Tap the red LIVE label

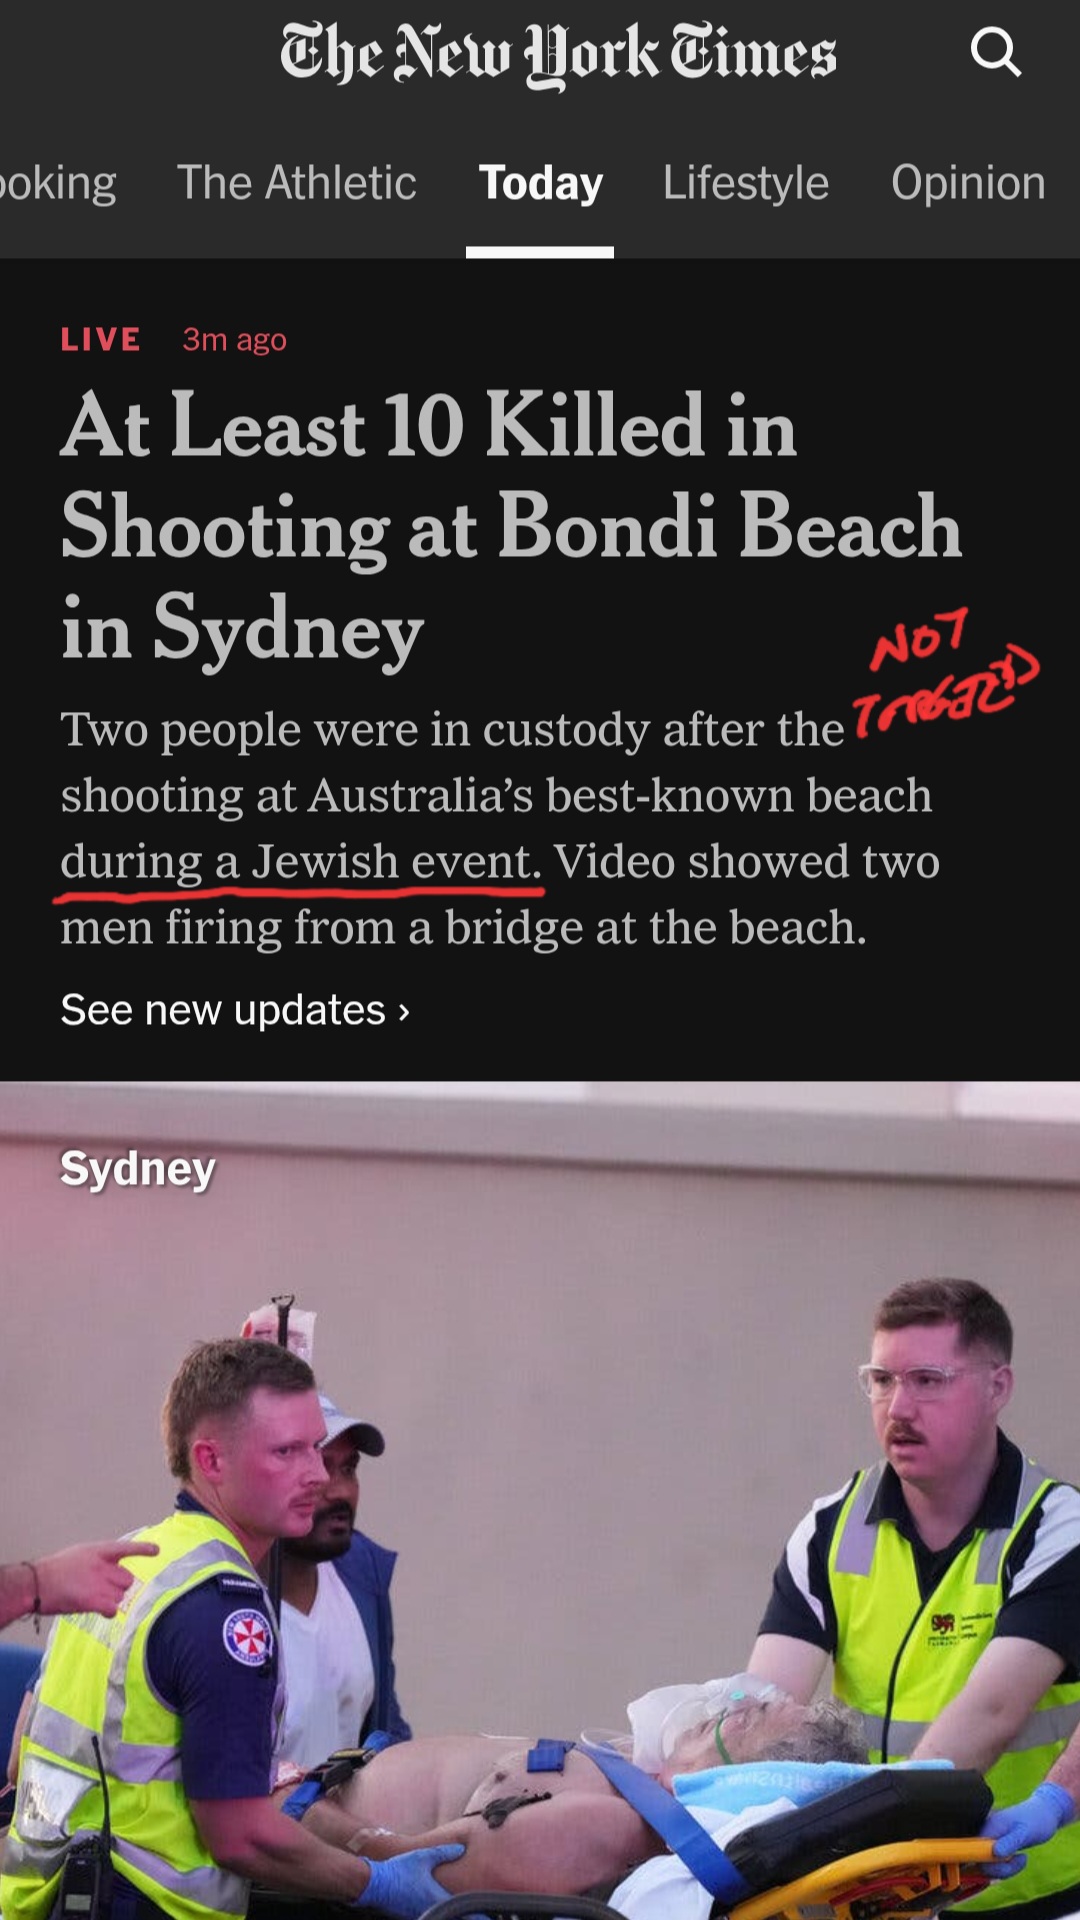point(100,340)
